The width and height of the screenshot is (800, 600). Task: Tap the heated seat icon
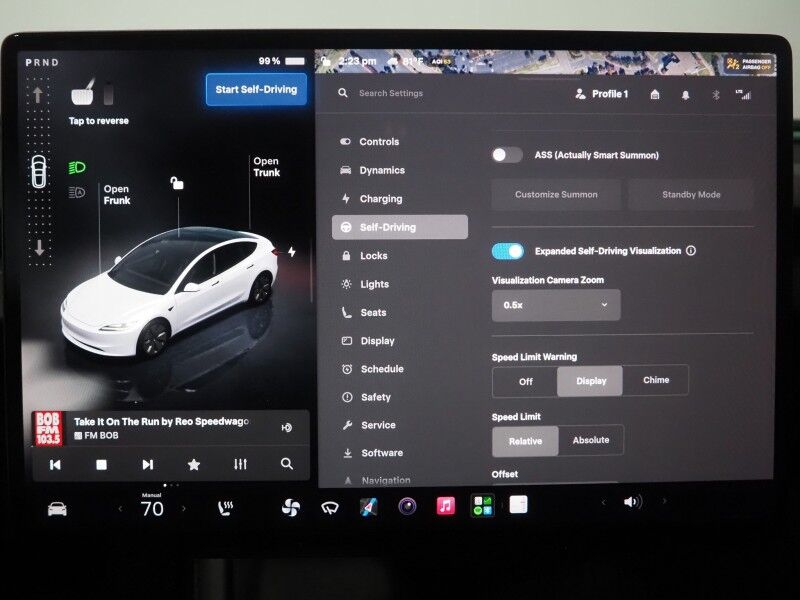point(225,508)
